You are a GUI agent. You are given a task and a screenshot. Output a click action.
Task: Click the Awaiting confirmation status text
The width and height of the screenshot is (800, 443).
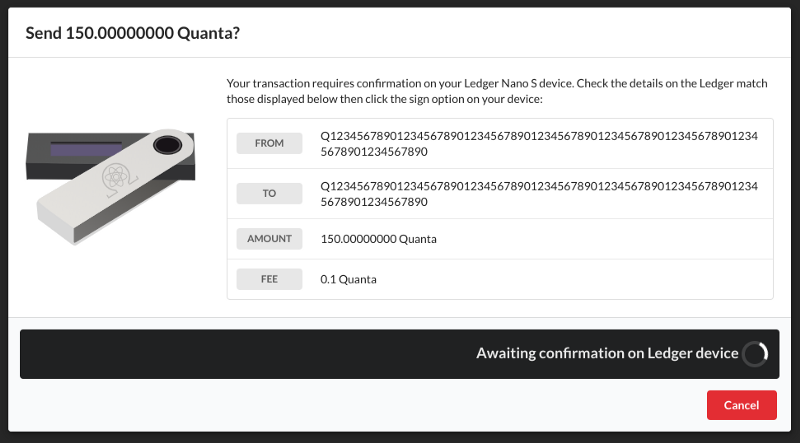point(607,354)
